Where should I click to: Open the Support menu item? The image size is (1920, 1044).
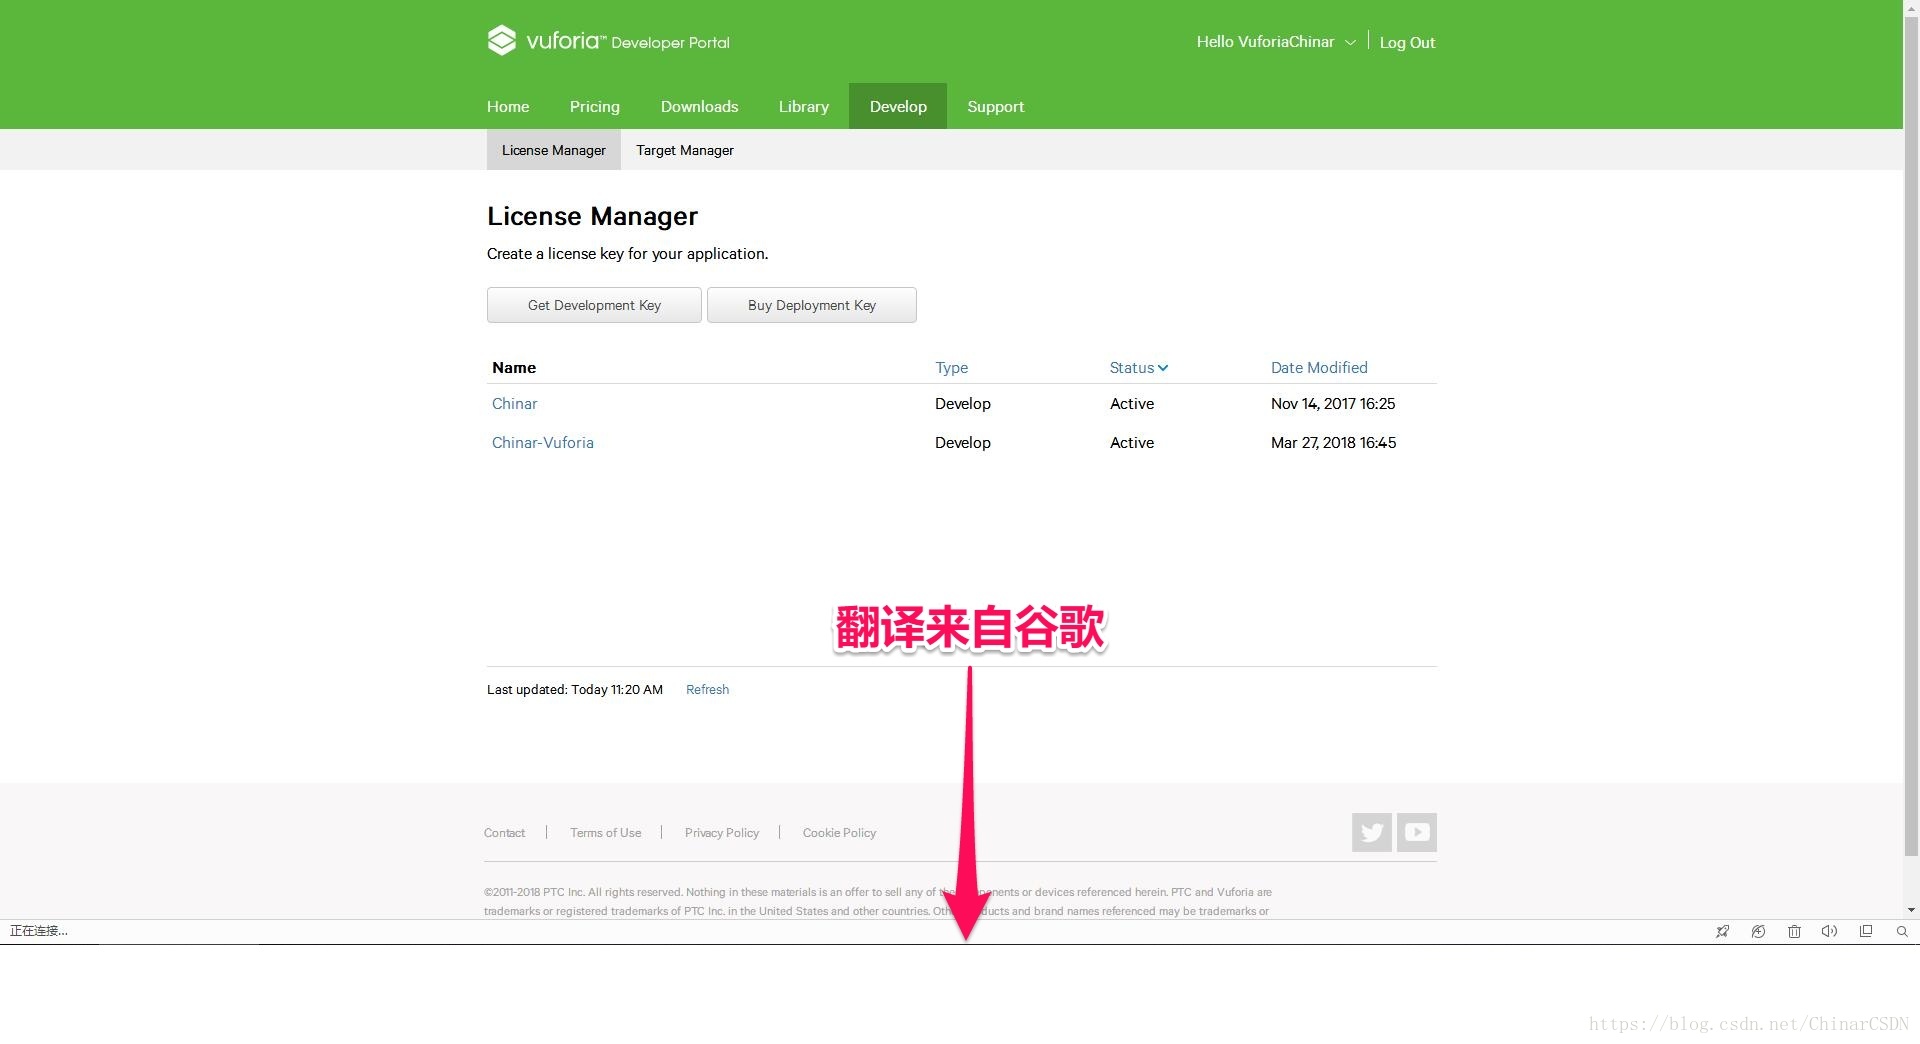[x=995, y=106]
